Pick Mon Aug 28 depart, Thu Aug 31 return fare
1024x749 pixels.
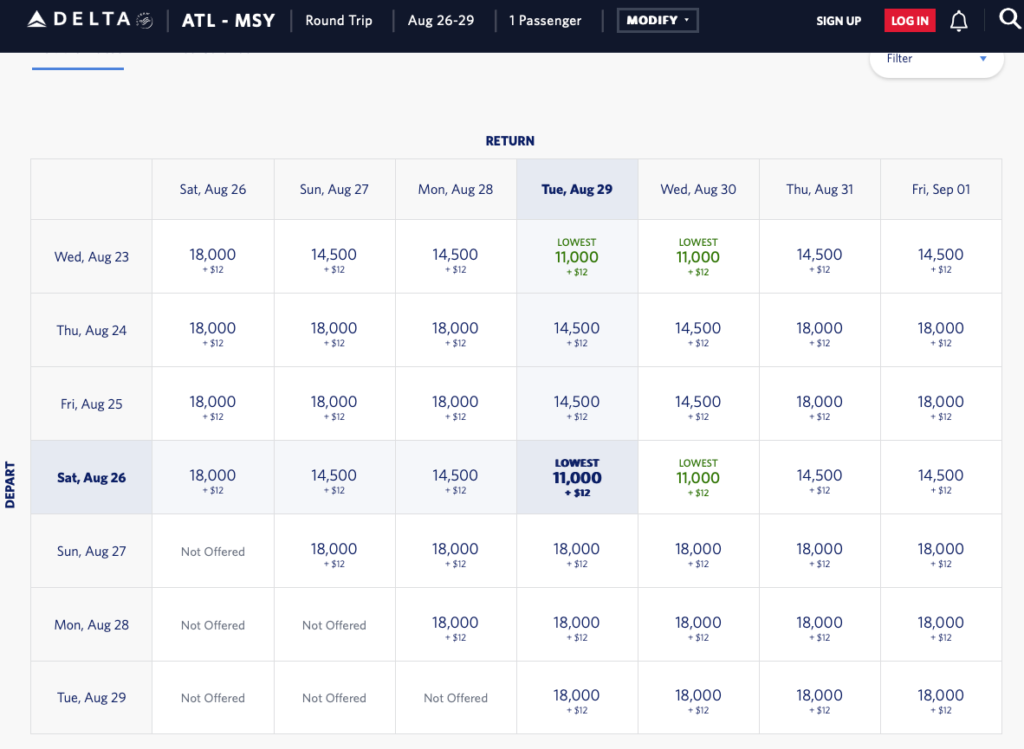coord(820,625)
